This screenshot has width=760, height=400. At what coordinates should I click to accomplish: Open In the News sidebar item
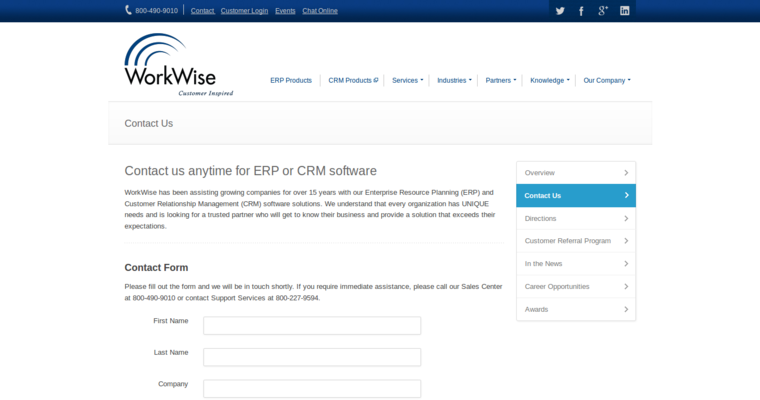pyautogui.click(x=576, y=264)
